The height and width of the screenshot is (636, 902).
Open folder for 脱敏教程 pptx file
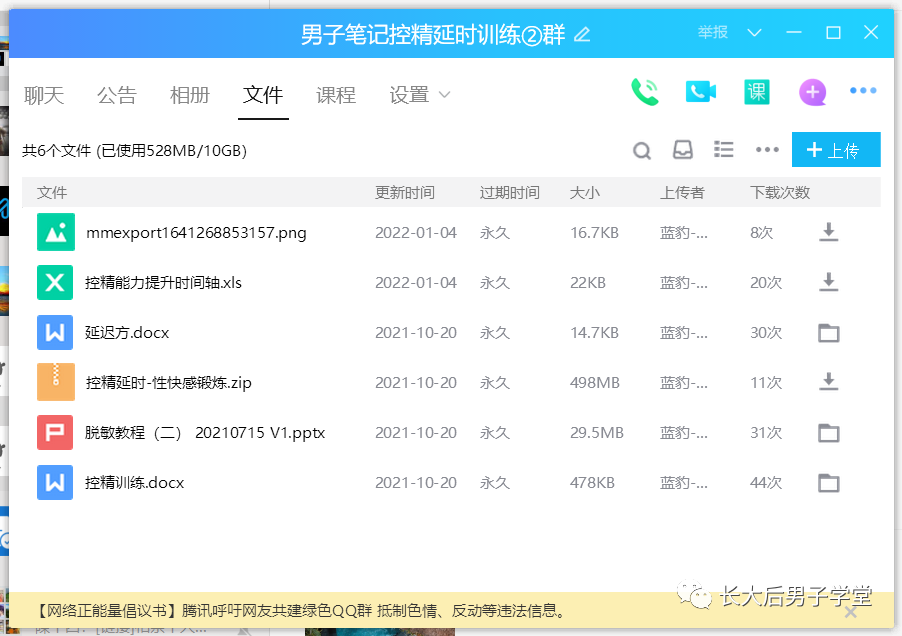click(x=828, y=432)
